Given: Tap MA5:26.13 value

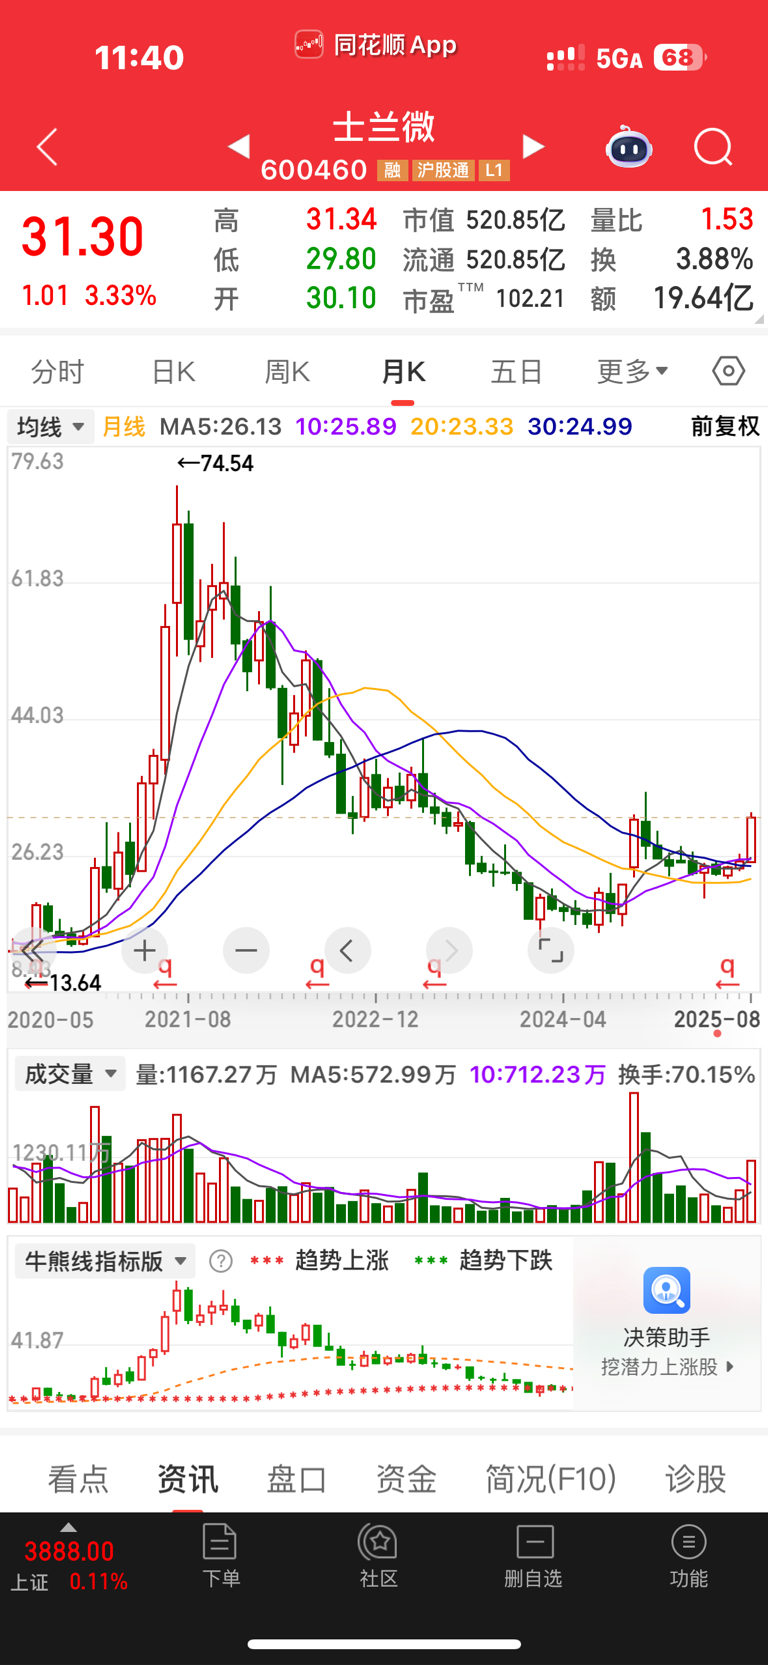Looking at the screenshot, I should click(221, 427).
